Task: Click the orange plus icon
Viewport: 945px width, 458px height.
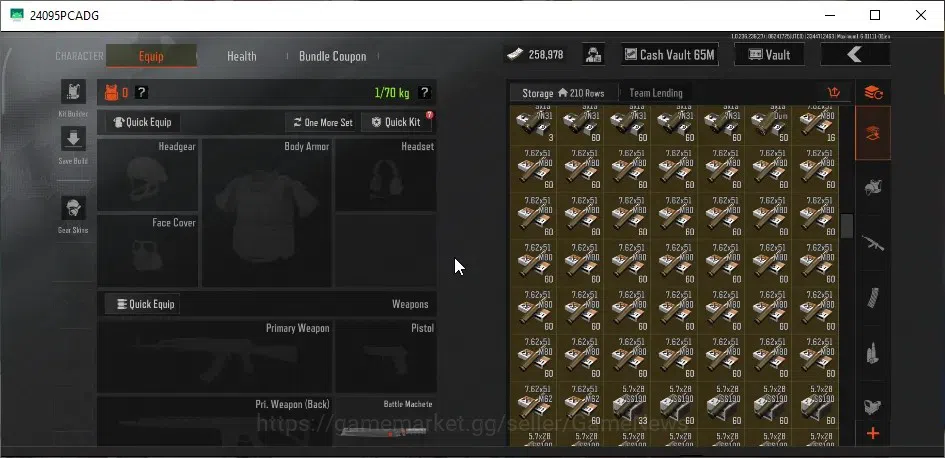Action: [x=873, y=434]
